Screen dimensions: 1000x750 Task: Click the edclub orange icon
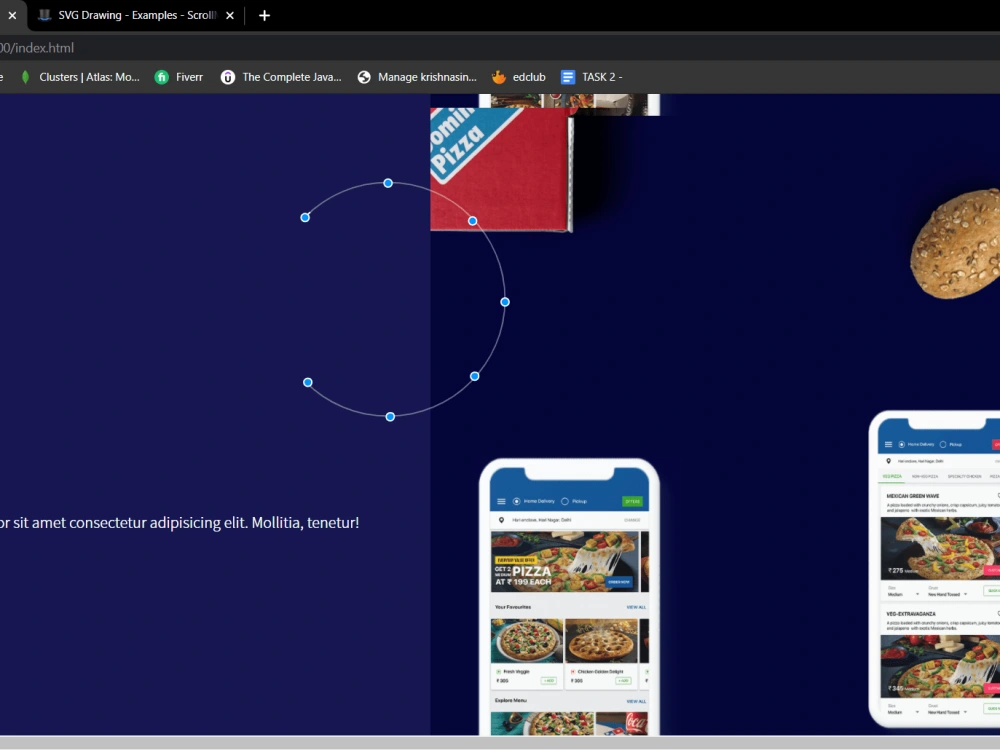point(499,77)
